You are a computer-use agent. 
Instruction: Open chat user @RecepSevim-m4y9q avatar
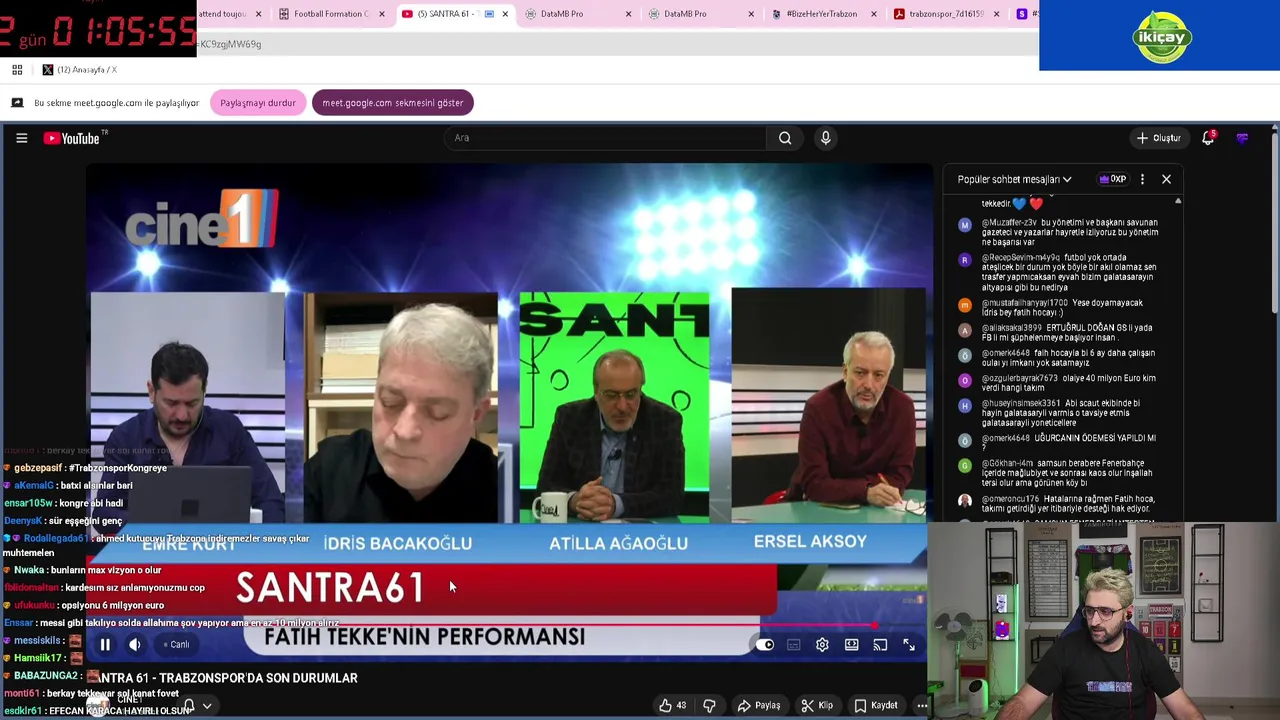[x=965, y=260]
